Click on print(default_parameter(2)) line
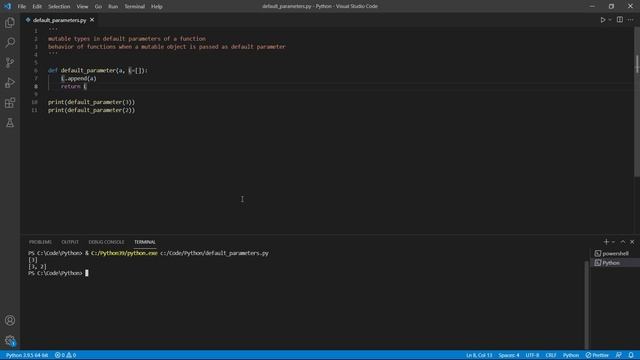 [91, 110]
